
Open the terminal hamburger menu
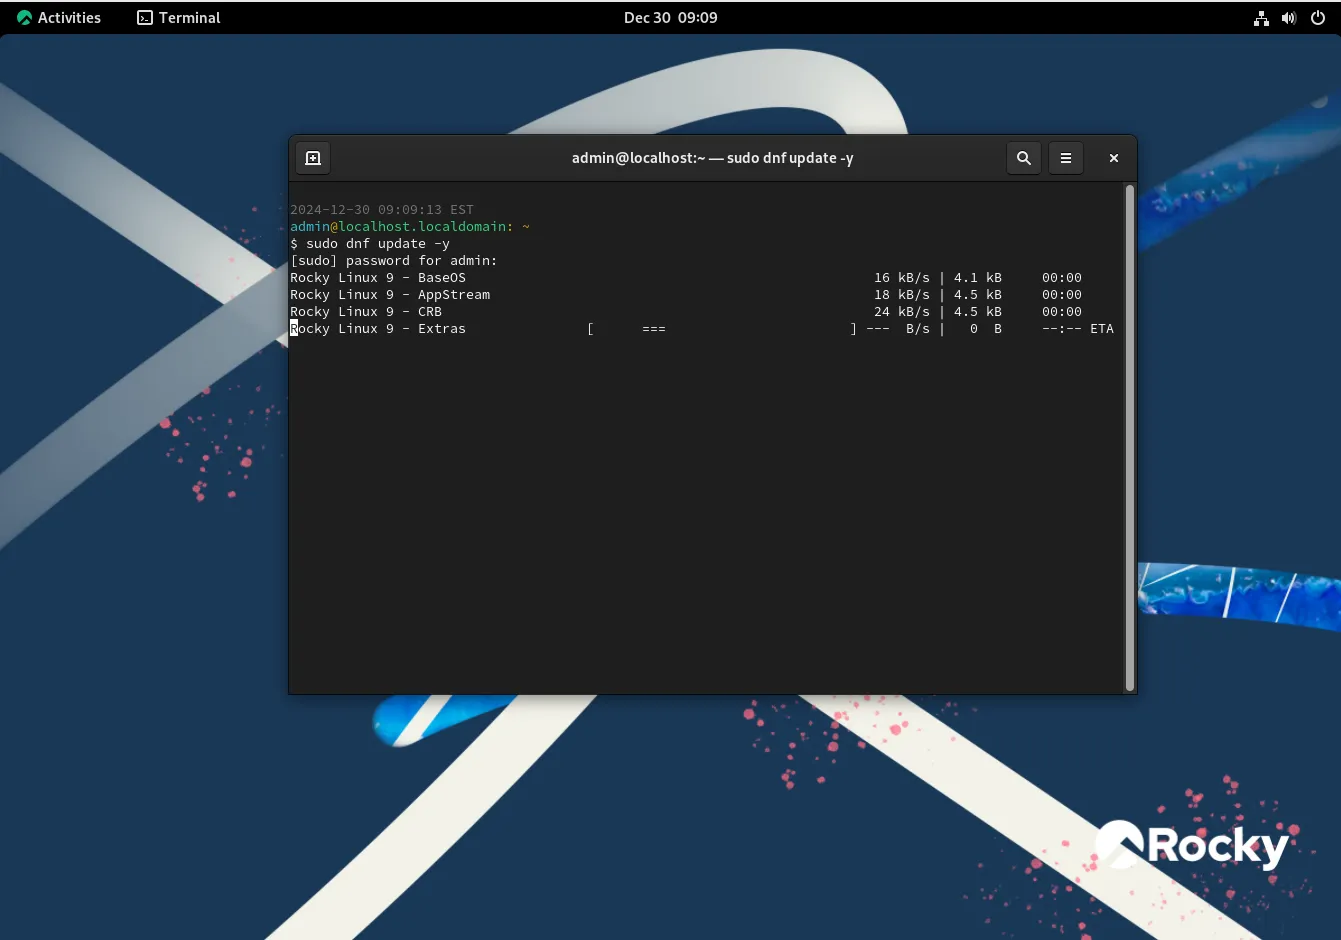pyautogui.click(x=1066, y=158)
